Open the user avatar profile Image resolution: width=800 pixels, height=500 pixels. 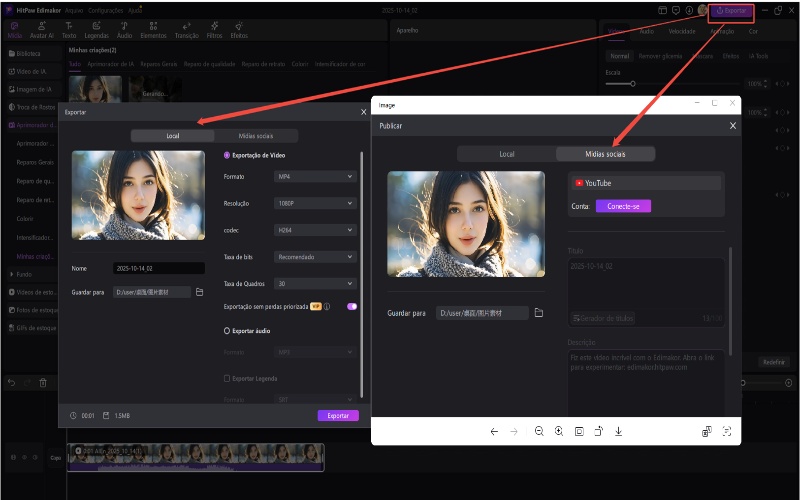tap(703, 10)
